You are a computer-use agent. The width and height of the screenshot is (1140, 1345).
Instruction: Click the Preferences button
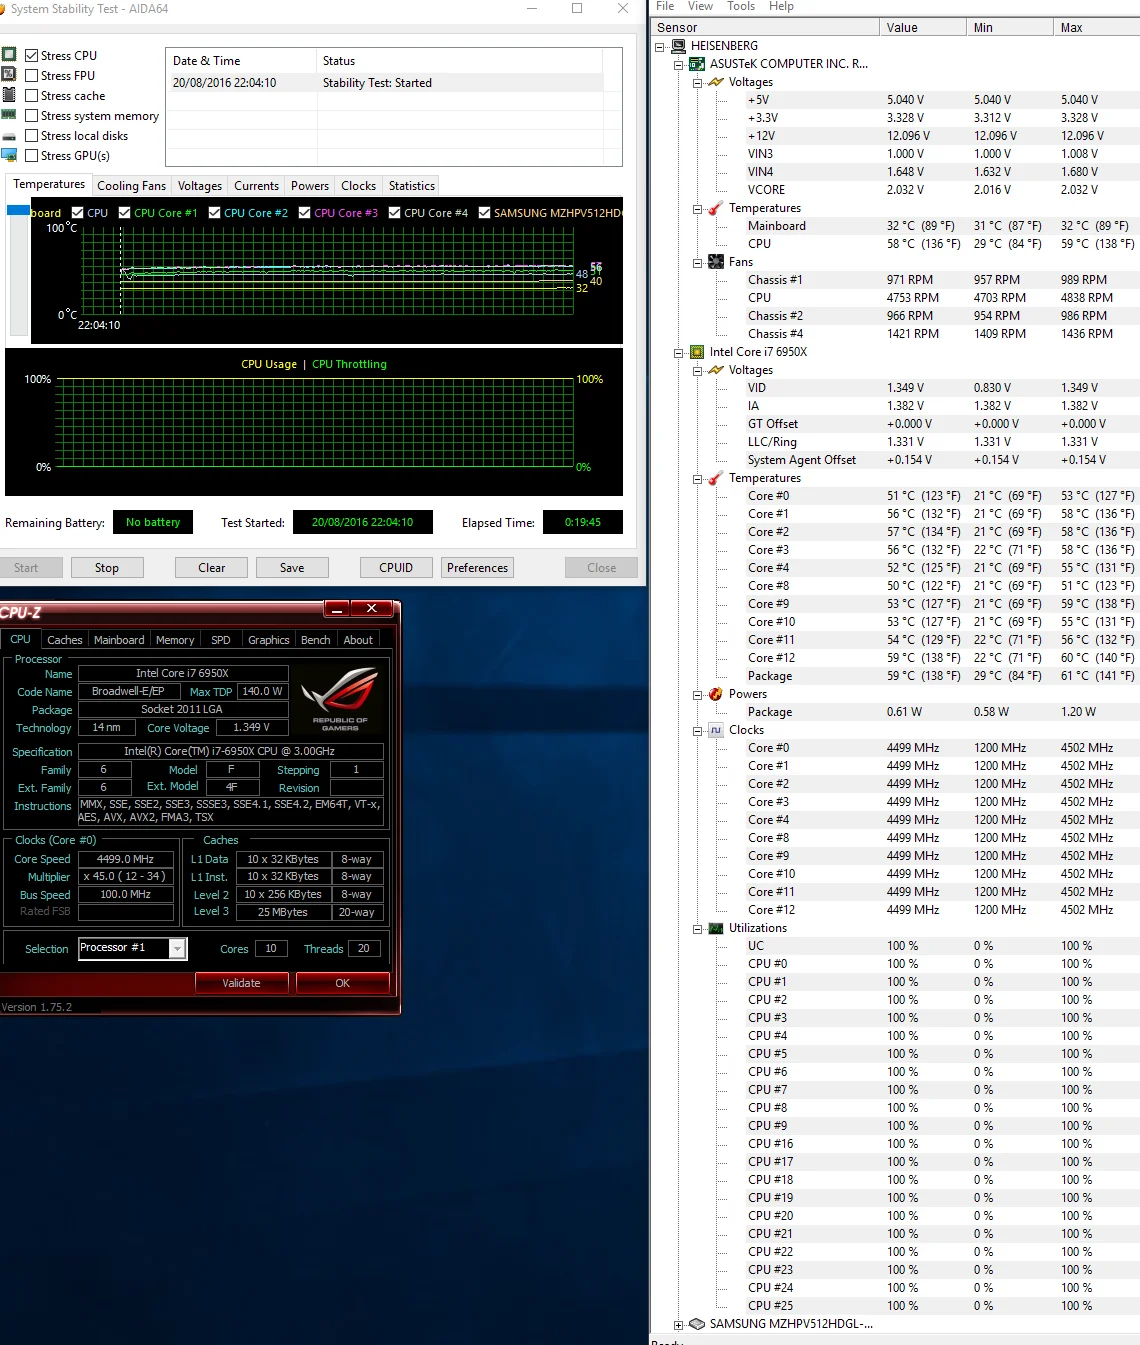coord(478,568)
